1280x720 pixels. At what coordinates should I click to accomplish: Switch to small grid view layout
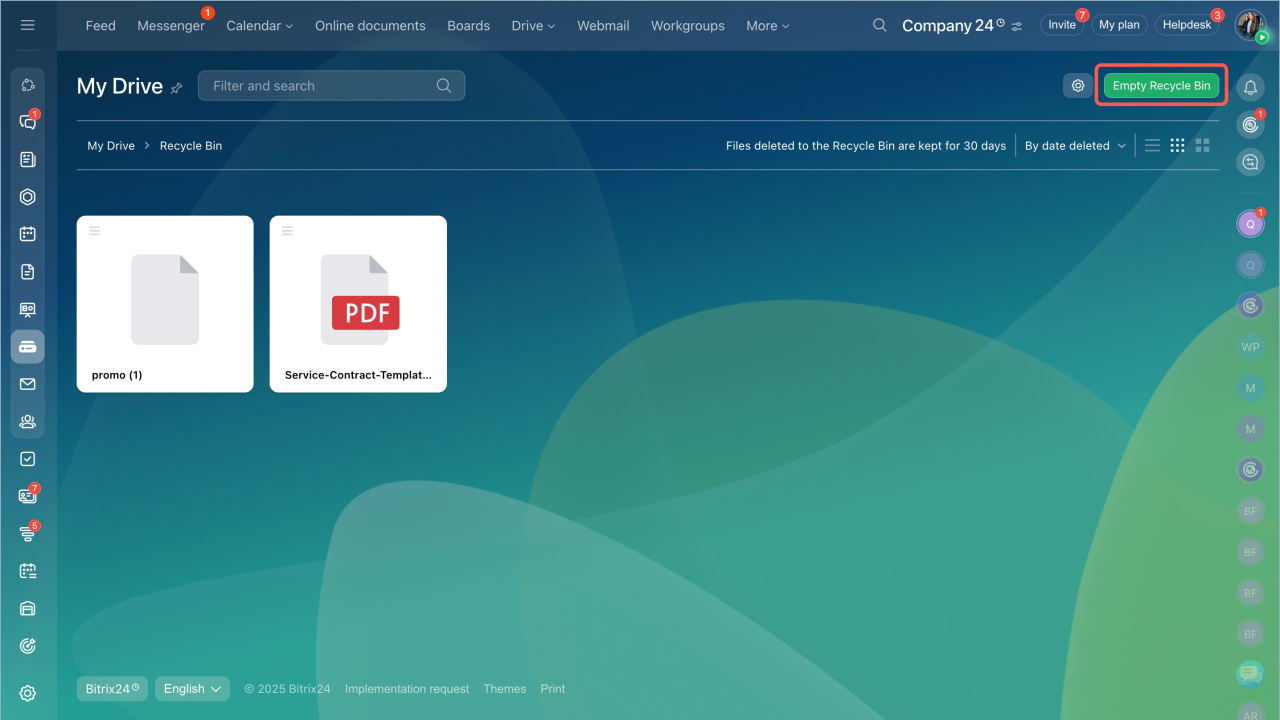point(1177,146)
